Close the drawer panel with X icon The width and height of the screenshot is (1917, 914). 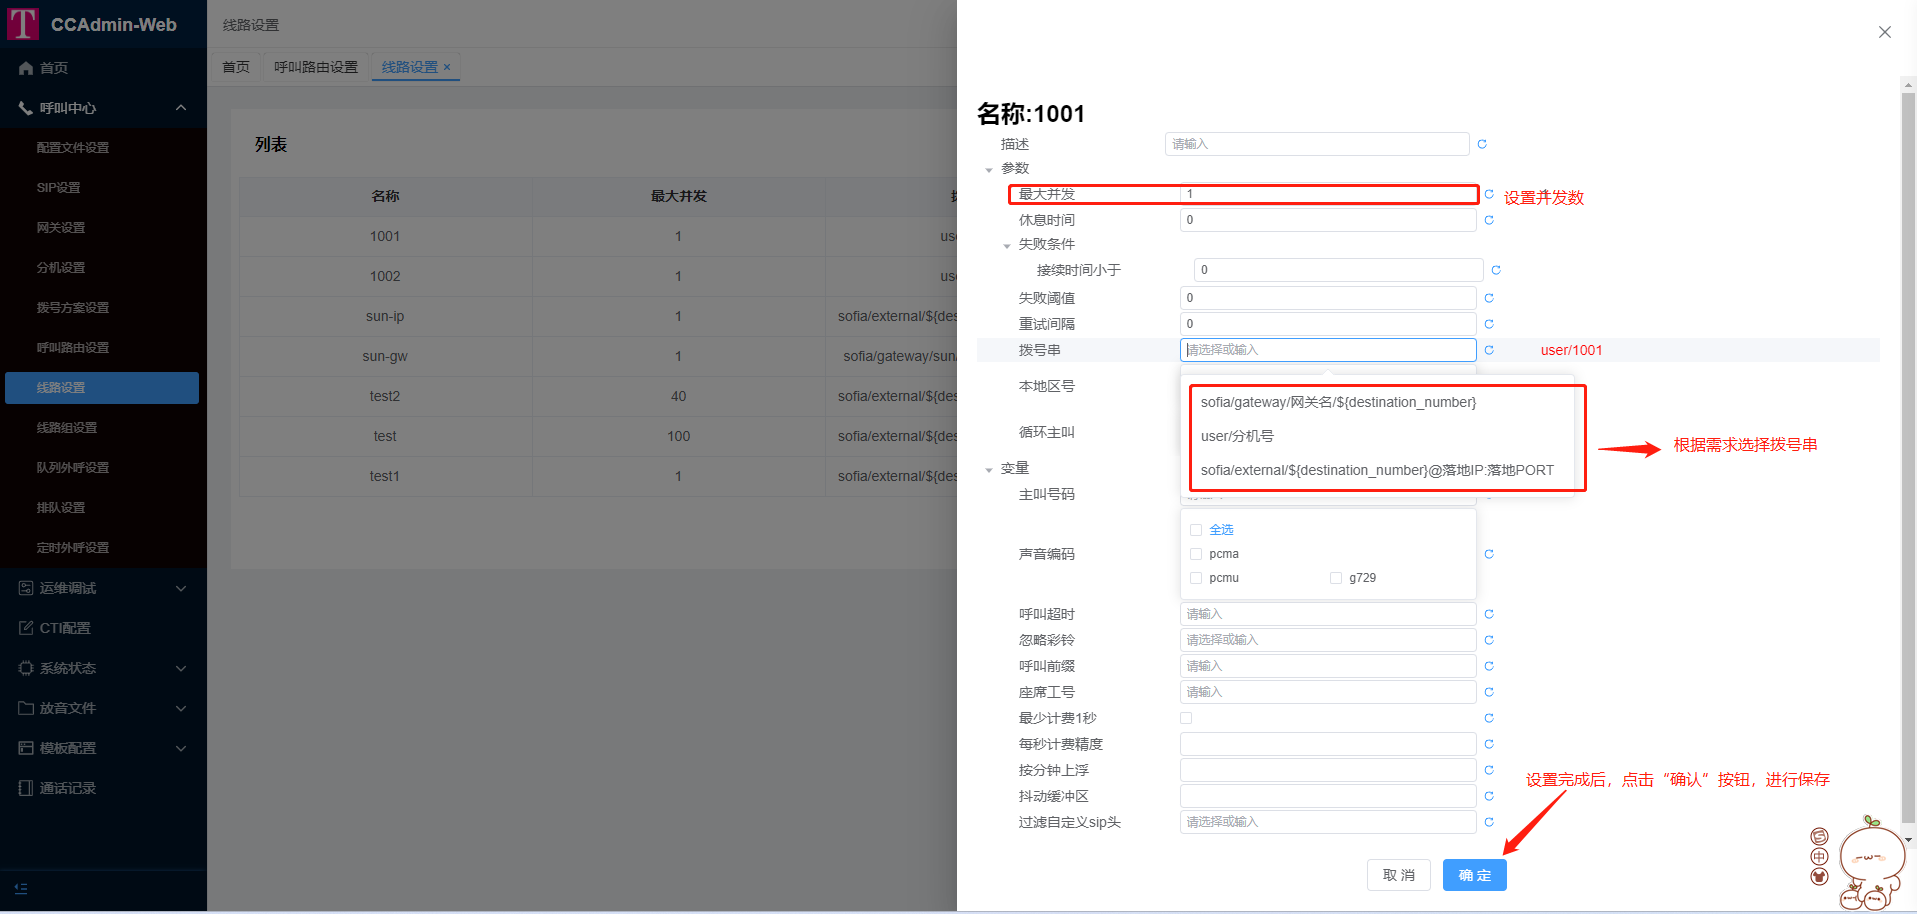[1884, 32]
